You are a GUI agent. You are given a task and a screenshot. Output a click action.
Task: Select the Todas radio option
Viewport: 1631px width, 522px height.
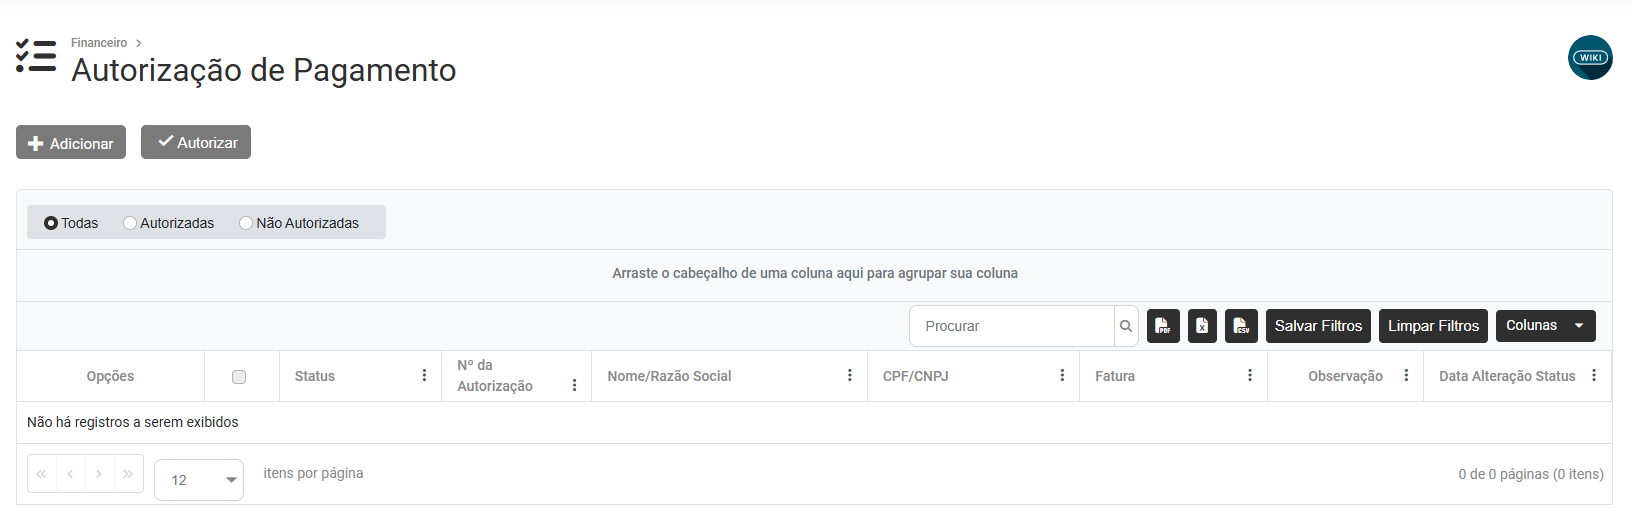(x=51, y=223)
